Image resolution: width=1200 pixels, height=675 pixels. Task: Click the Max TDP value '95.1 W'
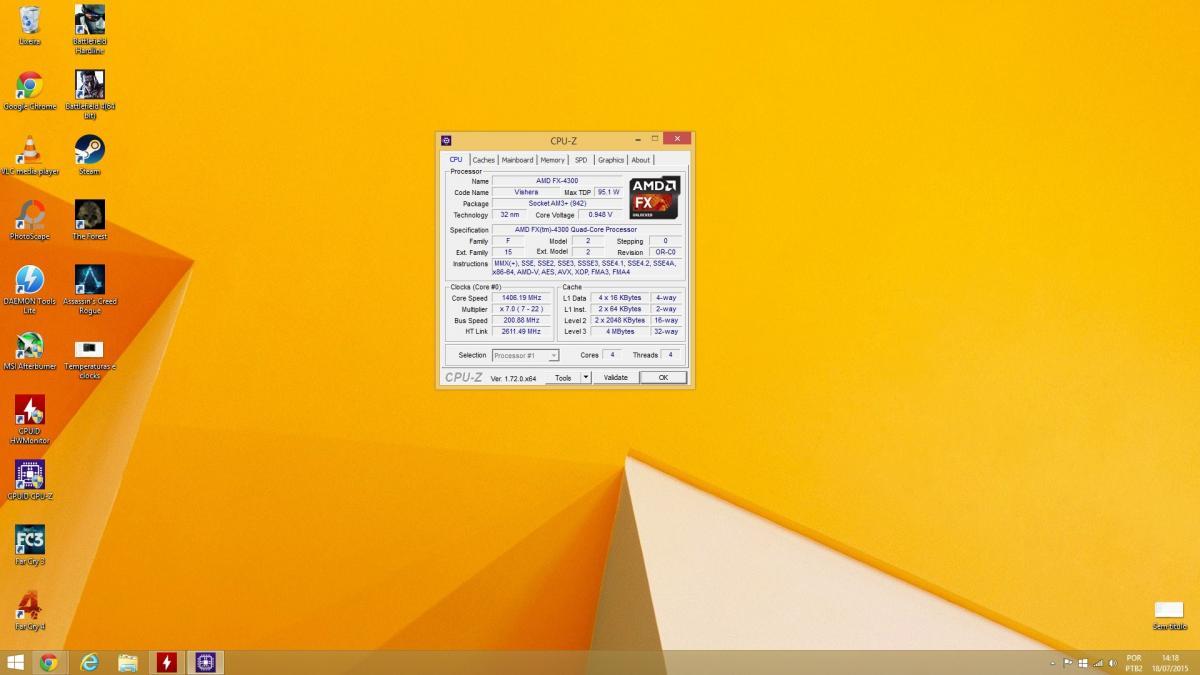point(608,192)
